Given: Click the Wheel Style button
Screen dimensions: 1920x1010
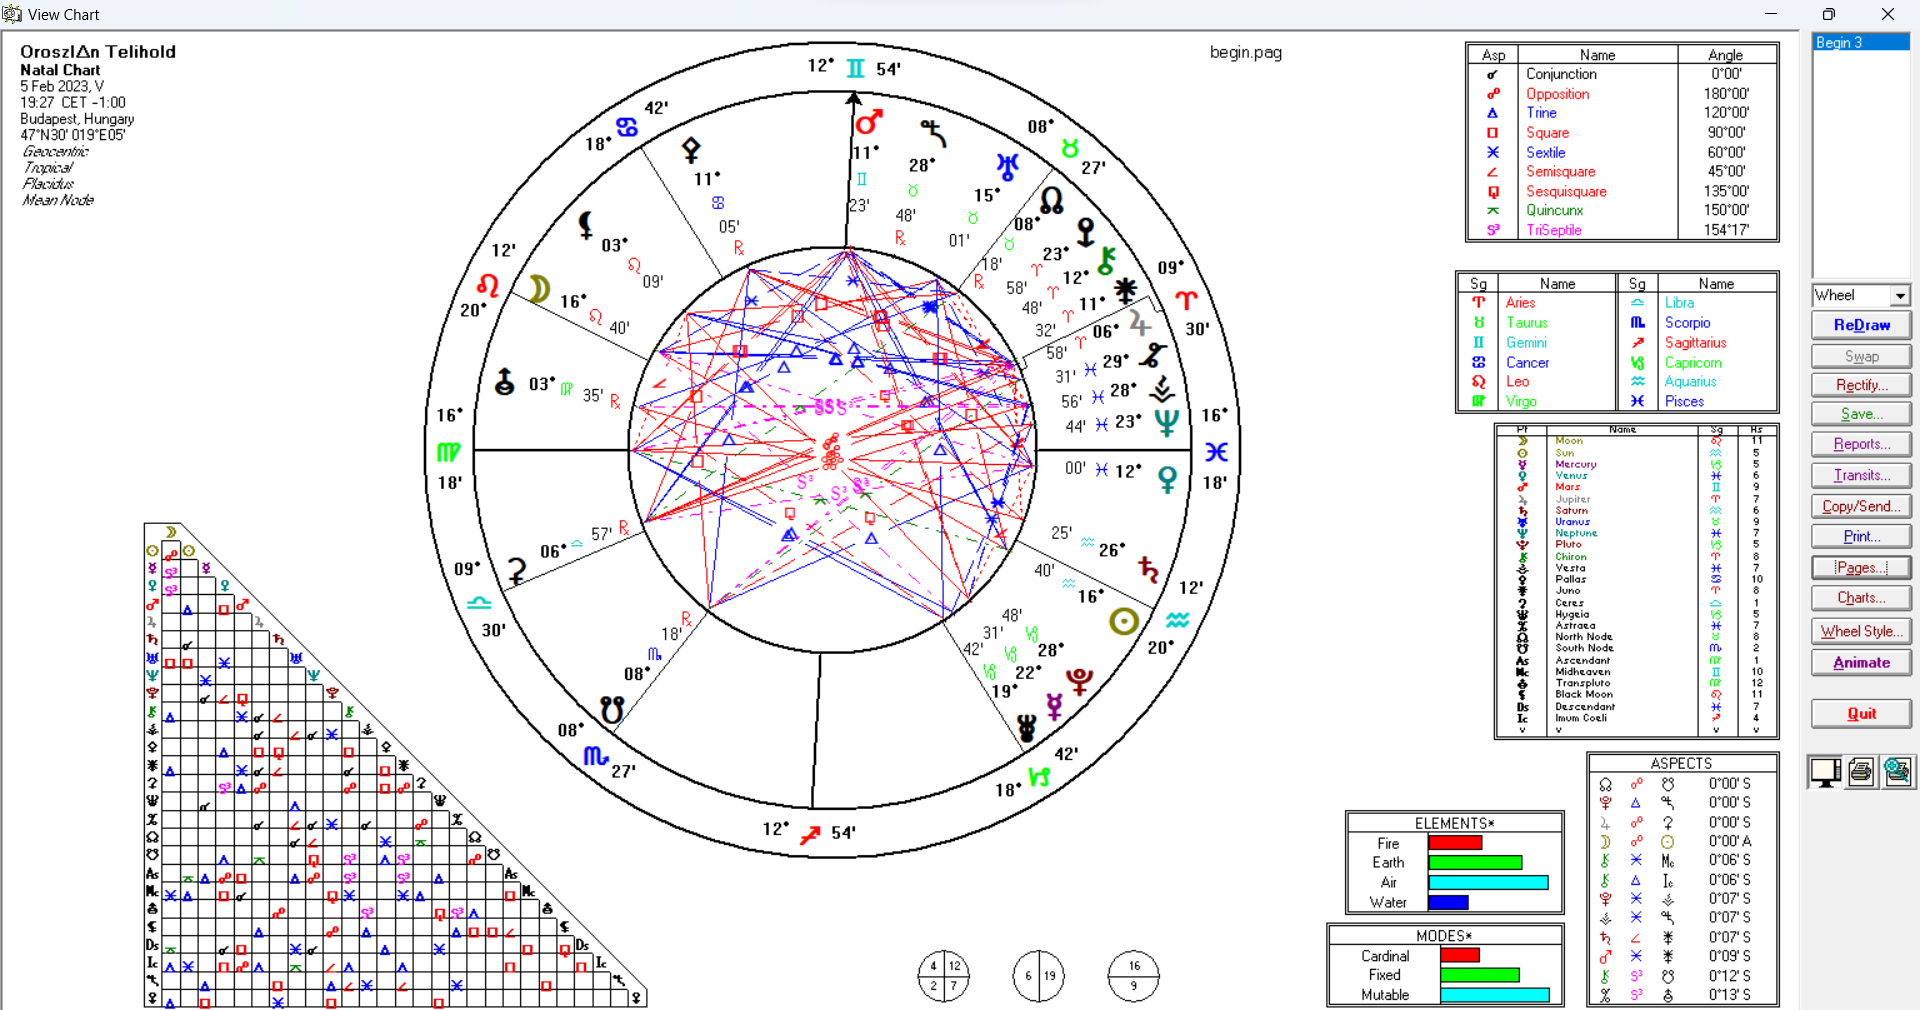Looking at the screenshot, I should point(1860,632).
